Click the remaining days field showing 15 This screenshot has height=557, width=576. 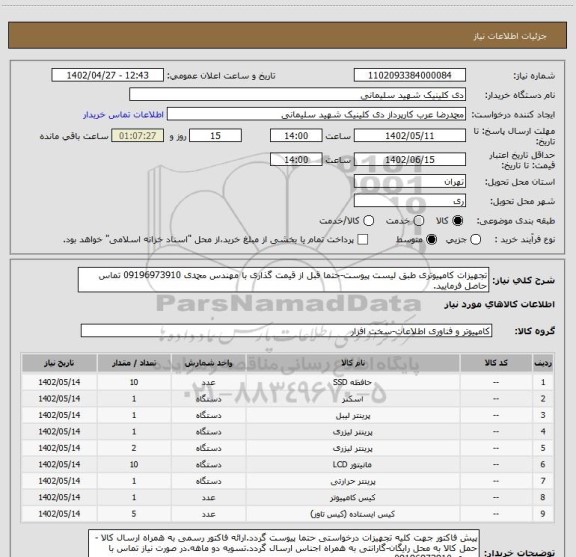(x=215, y=136)
